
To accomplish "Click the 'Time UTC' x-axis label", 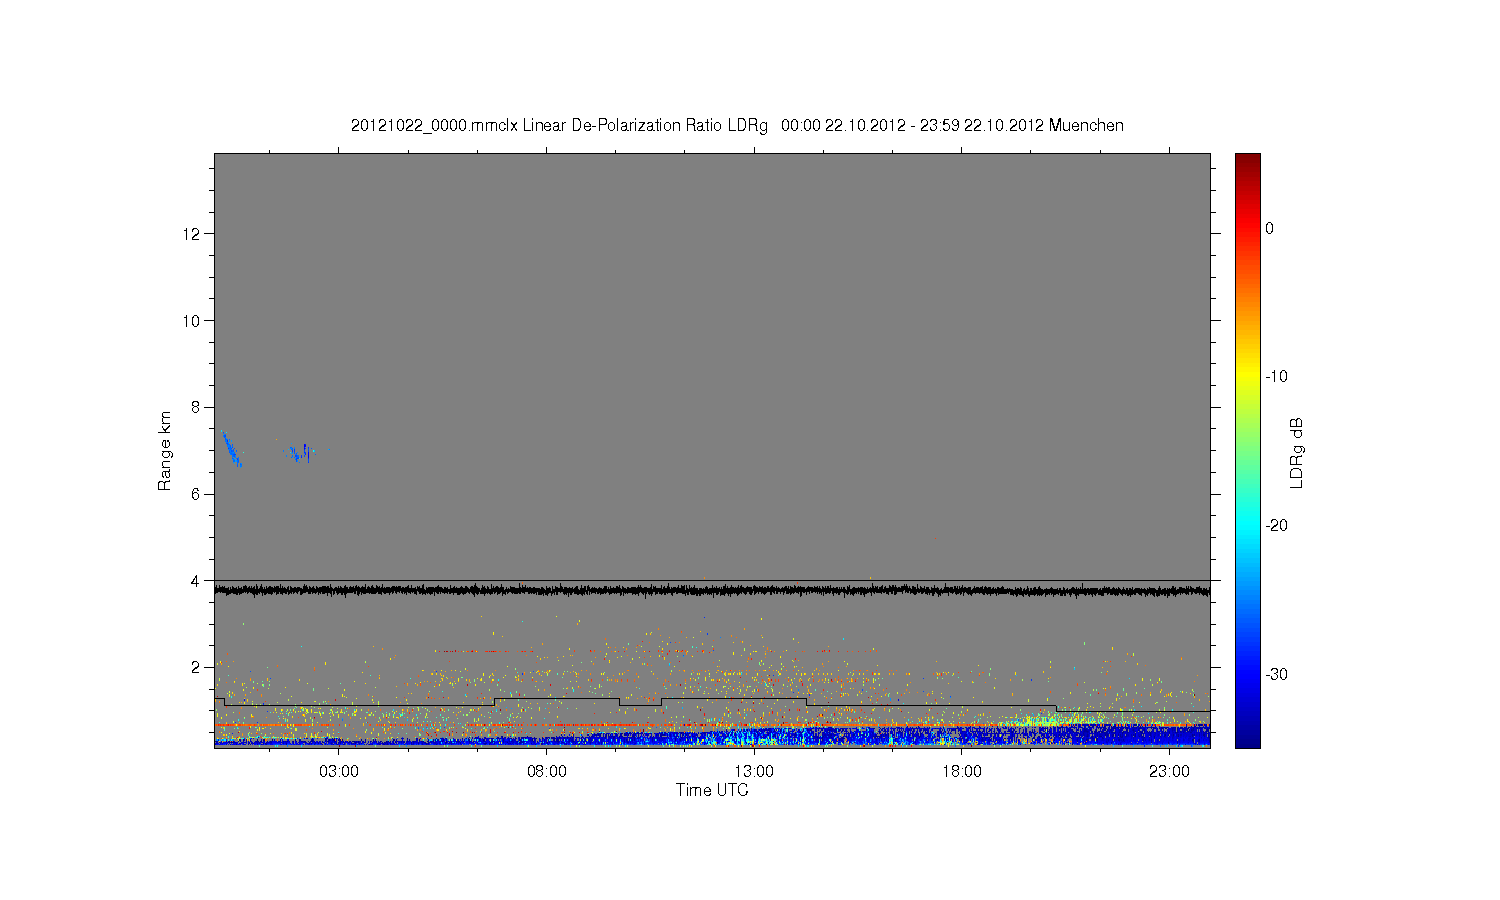I will (712, 790).
